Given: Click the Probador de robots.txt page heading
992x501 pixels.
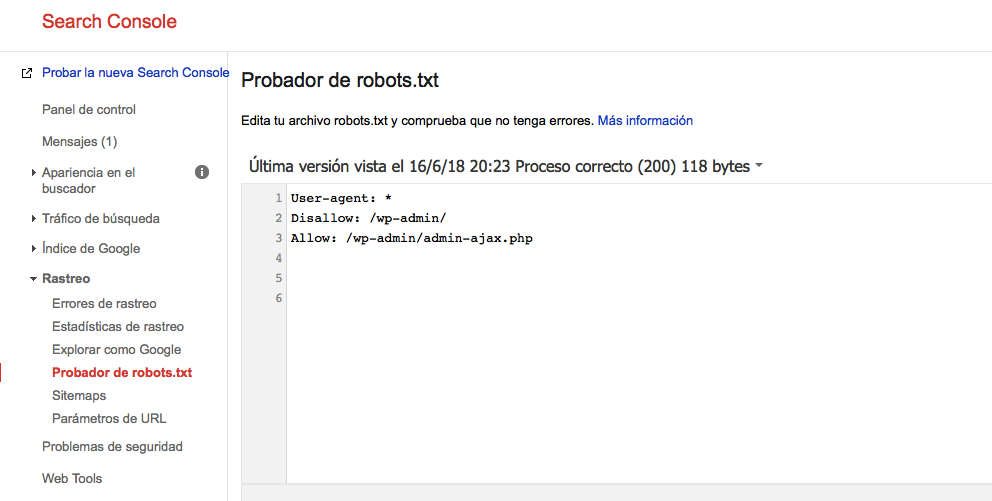Looking at the screenshot, I should pos(340,80).
